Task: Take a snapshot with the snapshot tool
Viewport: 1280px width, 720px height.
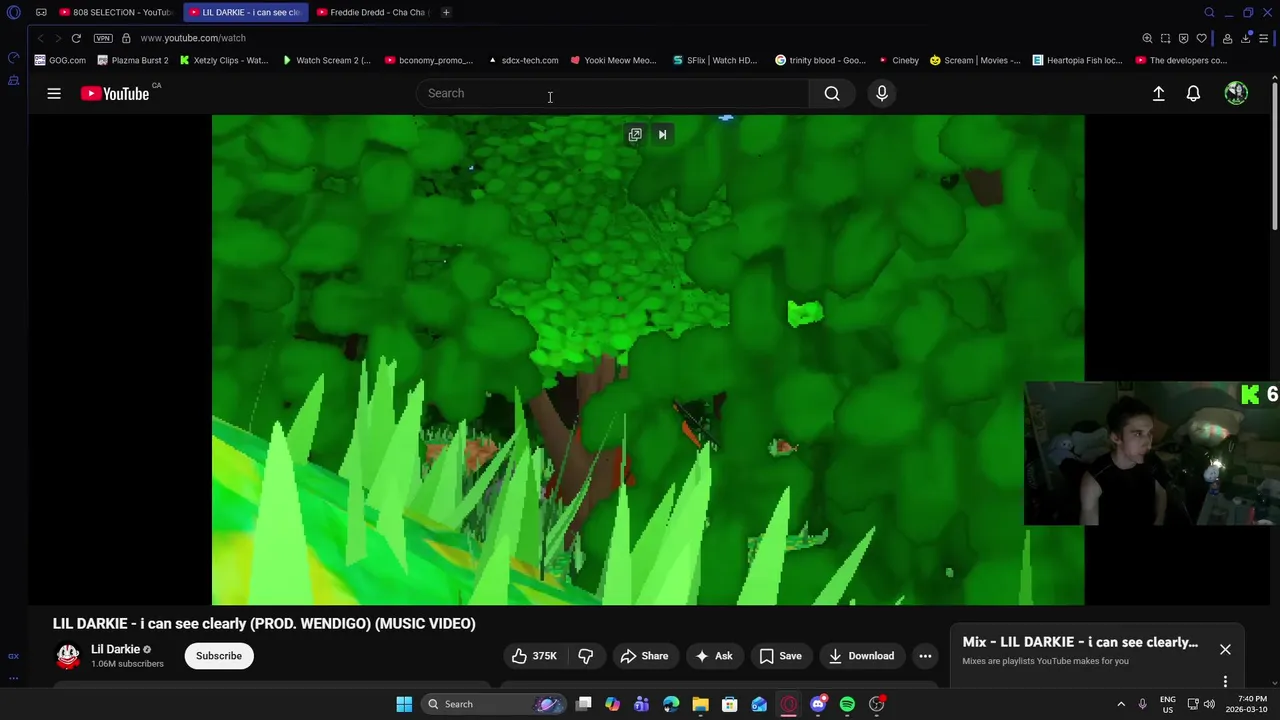Action: click(1165, 38)
